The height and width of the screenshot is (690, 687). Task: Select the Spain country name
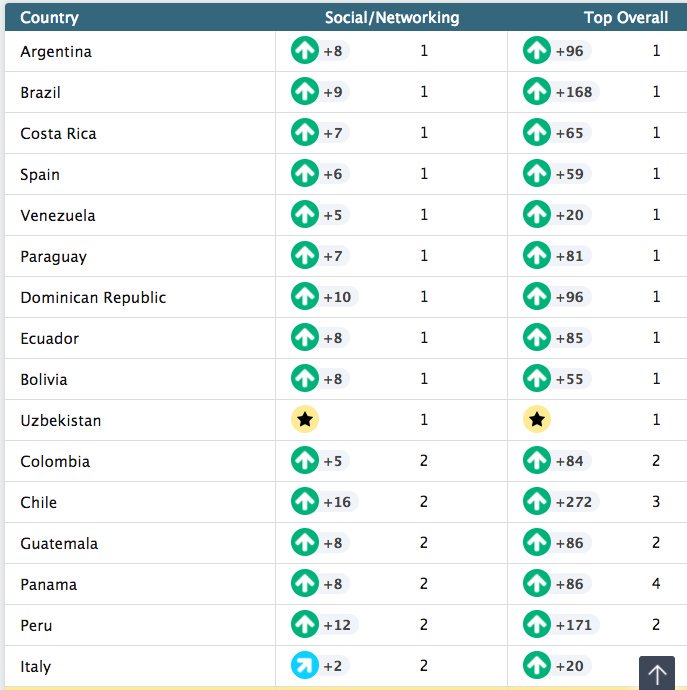40,175
